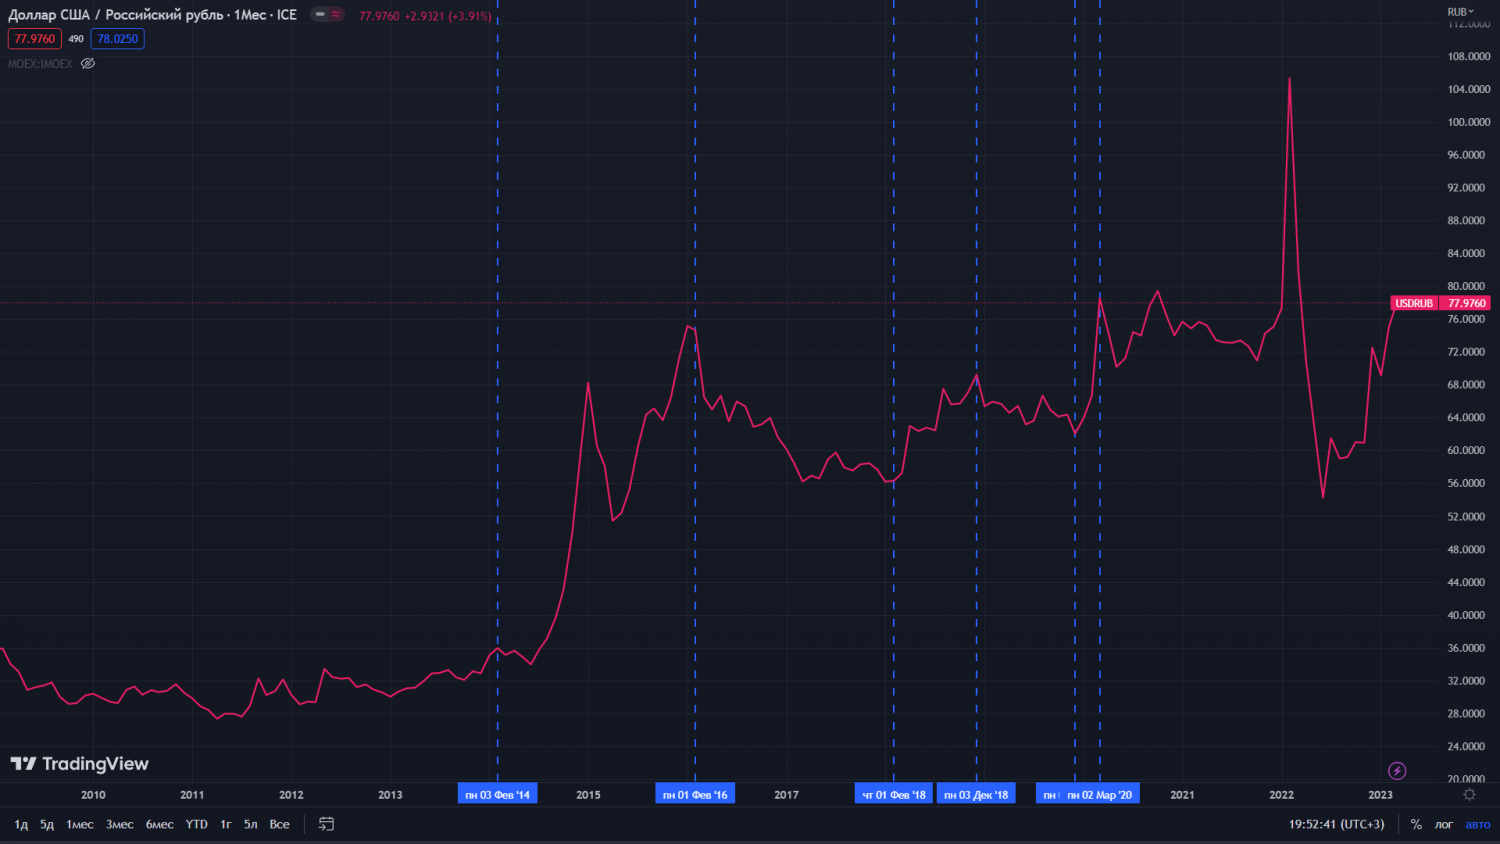
Task: Click the blue buy price 78.0250 button
Action: (x=118, y=39)
